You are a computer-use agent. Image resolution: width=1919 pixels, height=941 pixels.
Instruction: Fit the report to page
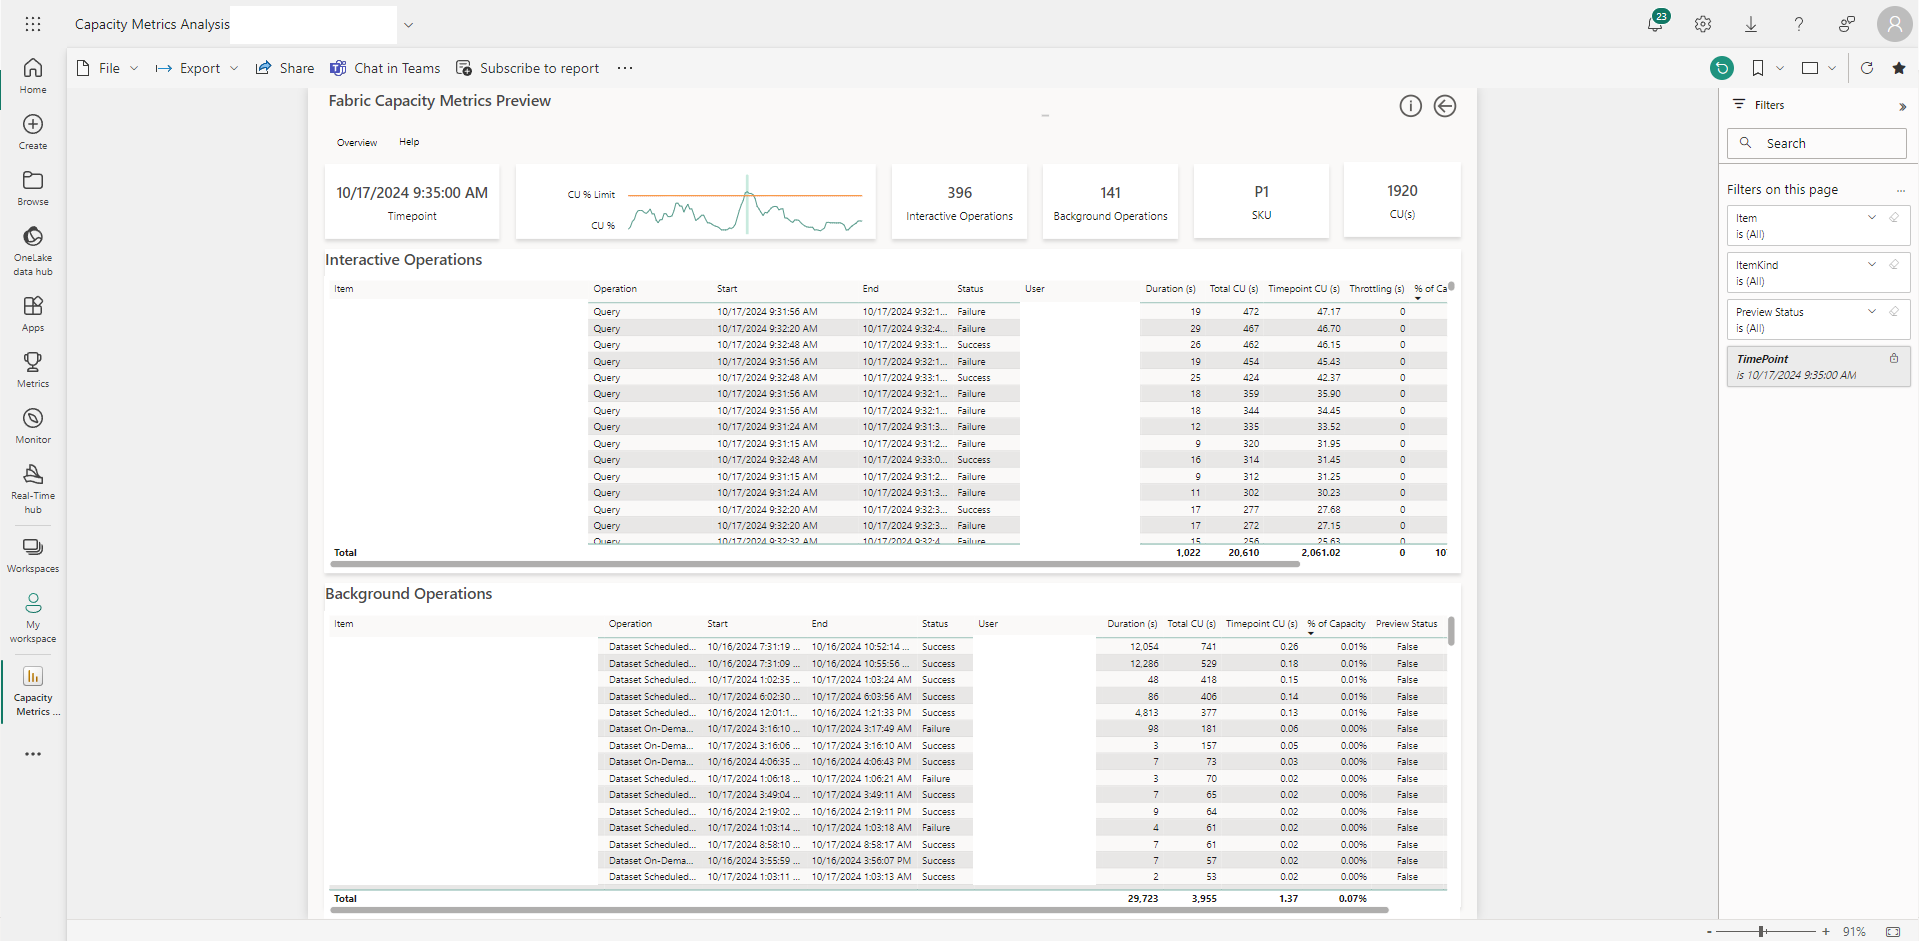tap(1893, 931)
